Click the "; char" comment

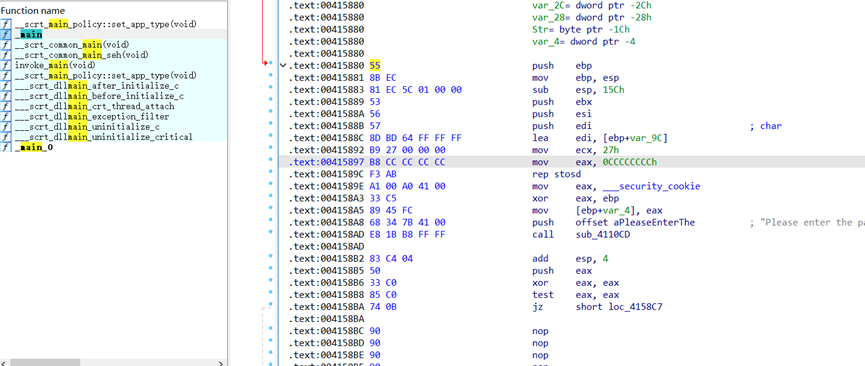pyautogui.click(x=766, y=126)
